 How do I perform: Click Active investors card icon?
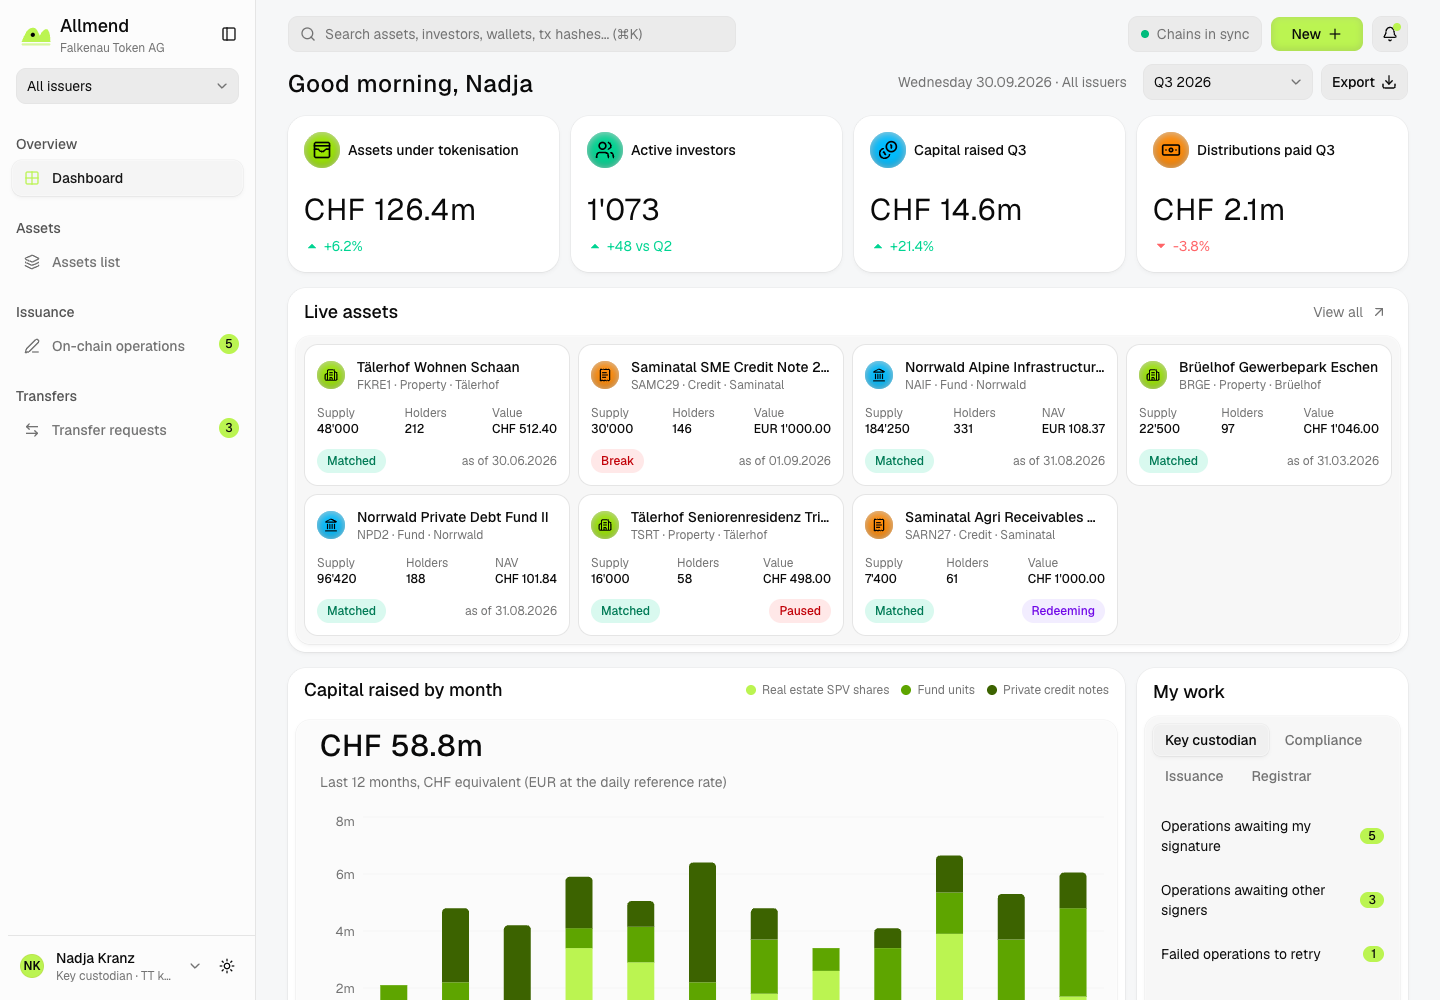tap(605, 150)
